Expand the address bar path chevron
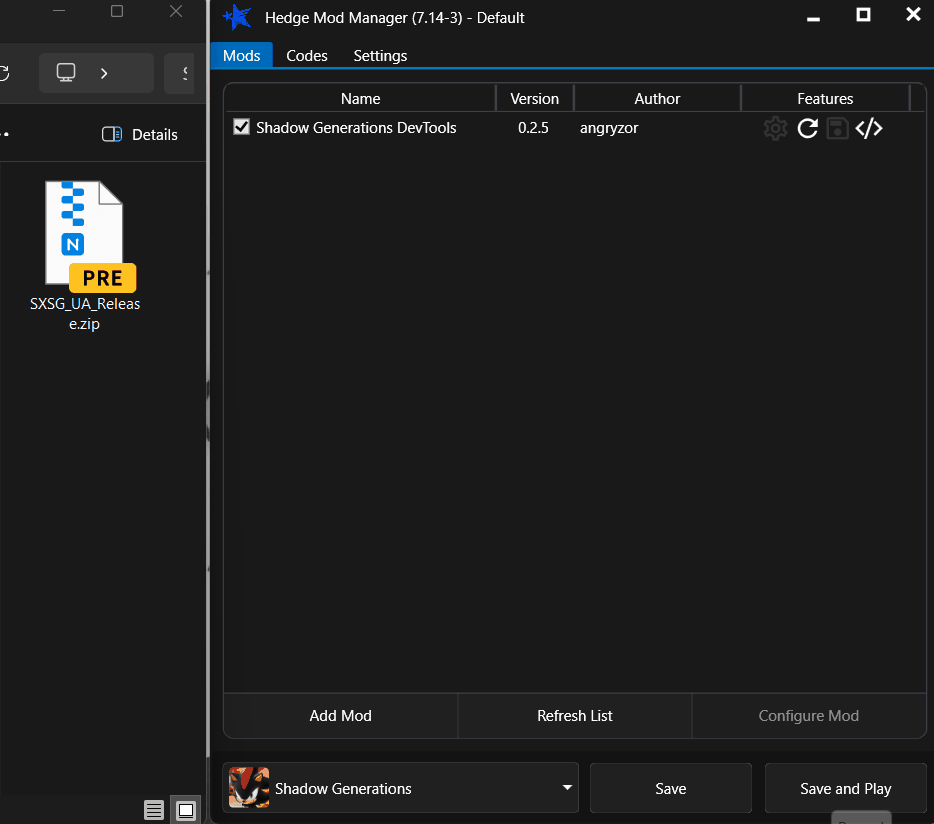This screenshot has width=934, height=824. 104,73
